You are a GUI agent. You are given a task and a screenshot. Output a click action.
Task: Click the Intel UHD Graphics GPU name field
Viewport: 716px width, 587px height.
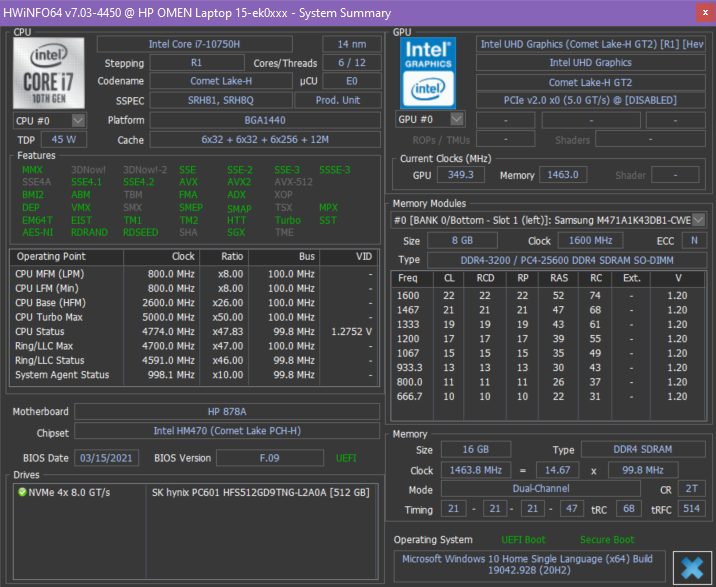[590, 63]
